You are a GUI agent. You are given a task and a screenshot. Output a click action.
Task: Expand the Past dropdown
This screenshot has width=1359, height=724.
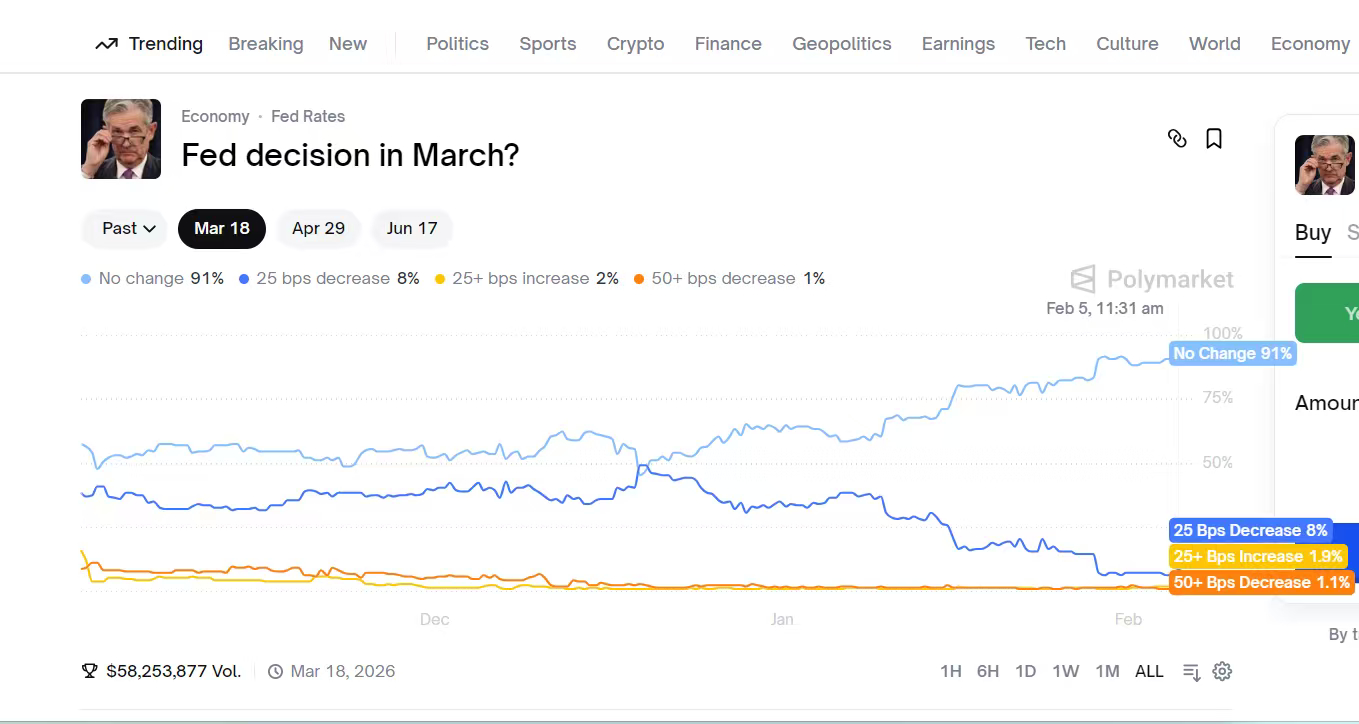(x=129, y=228)
